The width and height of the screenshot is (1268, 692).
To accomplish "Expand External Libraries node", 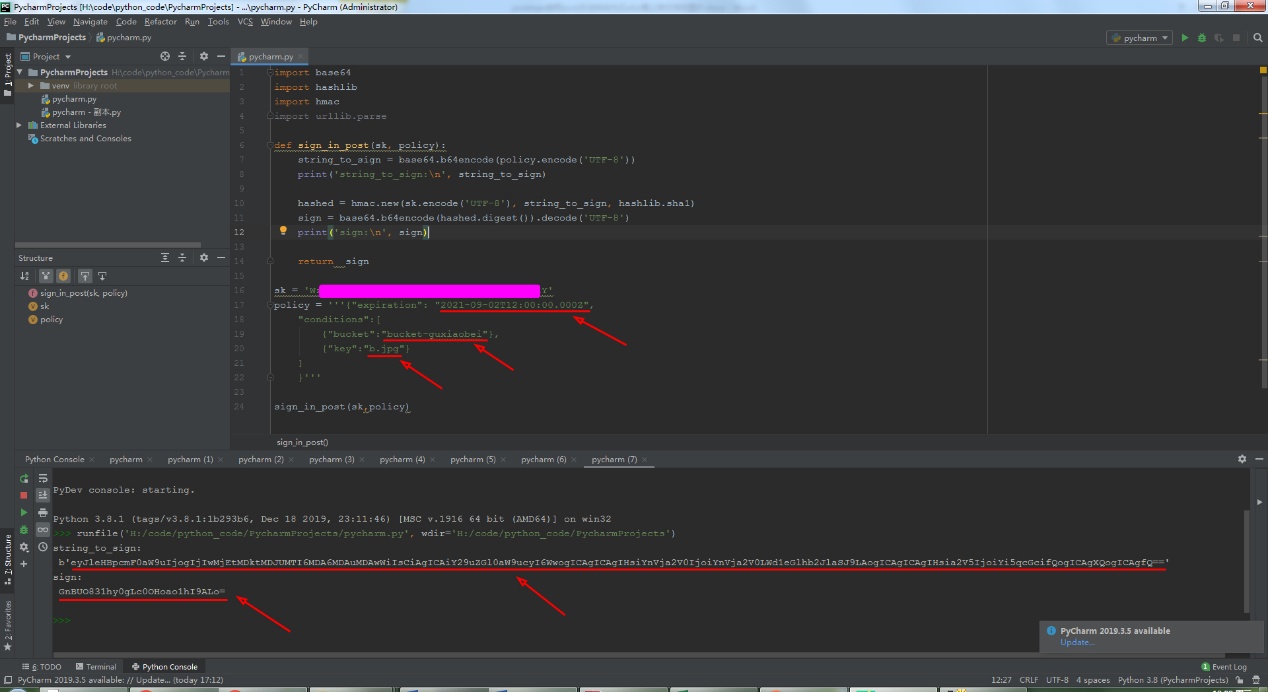I will pyautogui.click(x=19, y=125).
